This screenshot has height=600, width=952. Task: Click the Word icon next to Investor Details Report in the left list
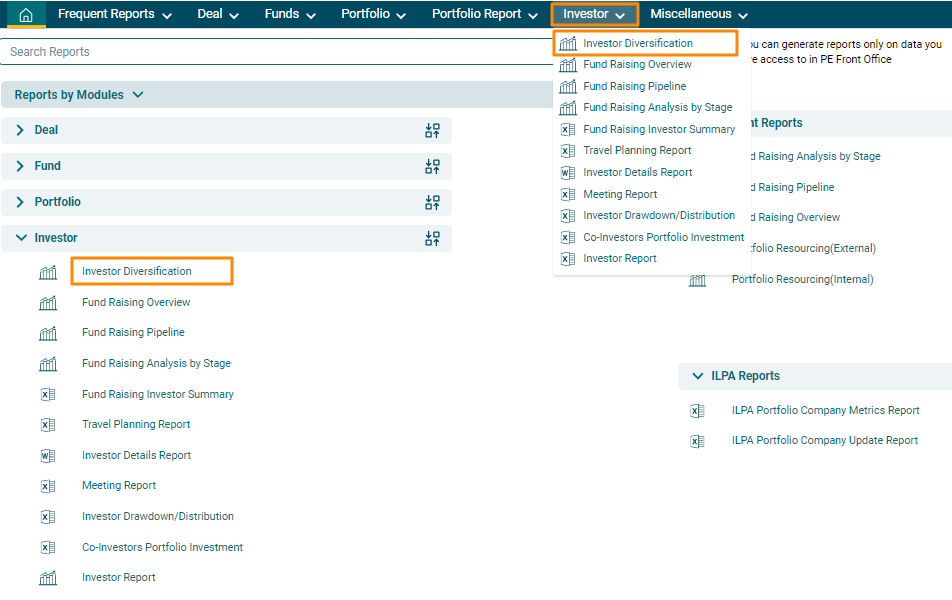click(48, 456)
